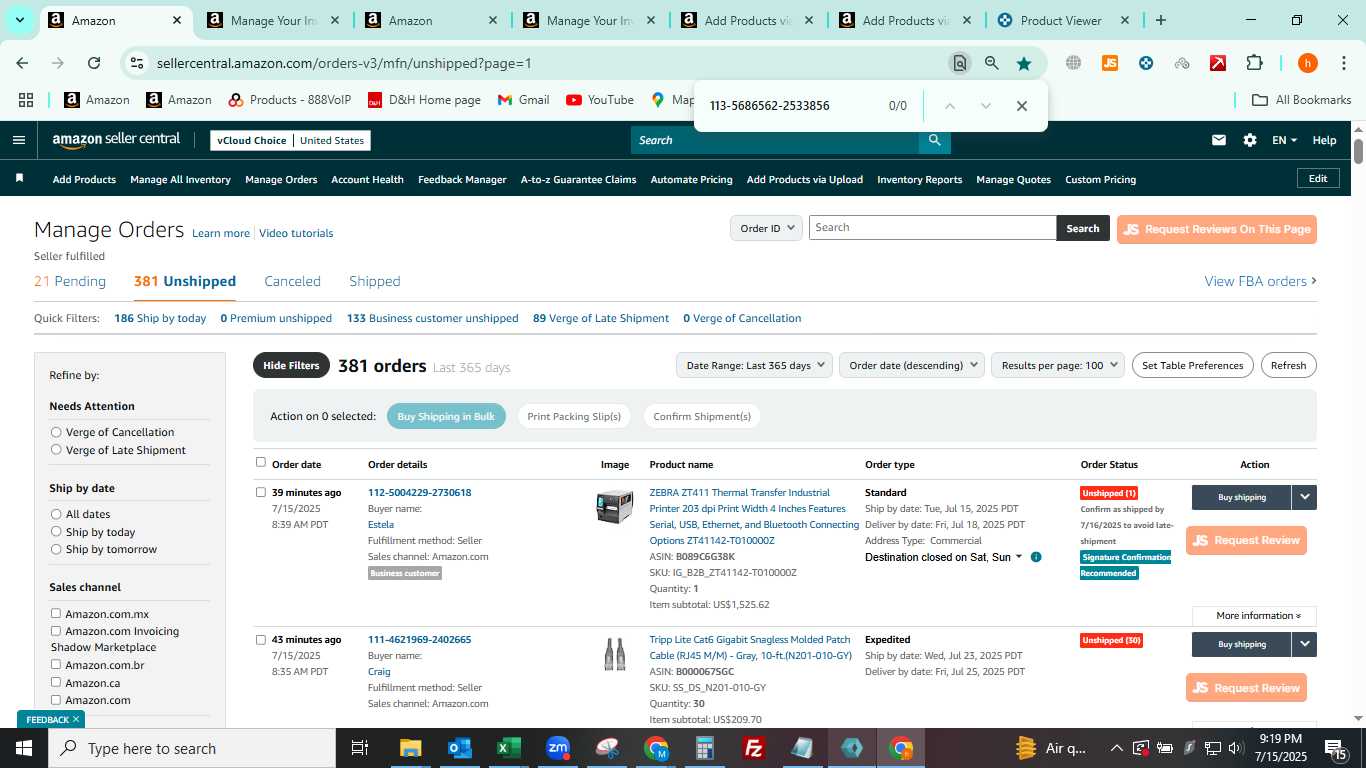Click Request Reviews On This Page

[1216, 229]
